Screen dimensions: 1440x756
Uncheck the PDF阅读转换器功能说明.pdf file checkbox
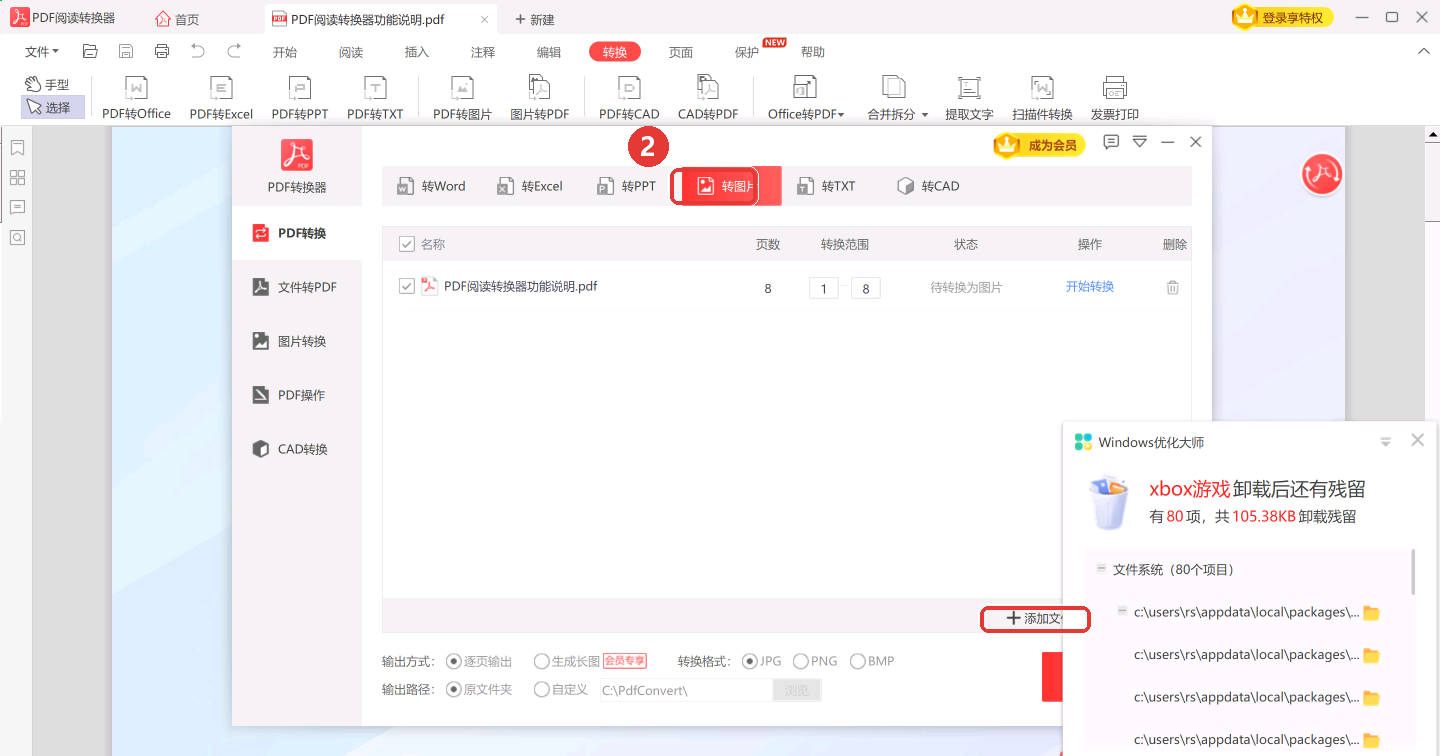(x=407, y=286)
